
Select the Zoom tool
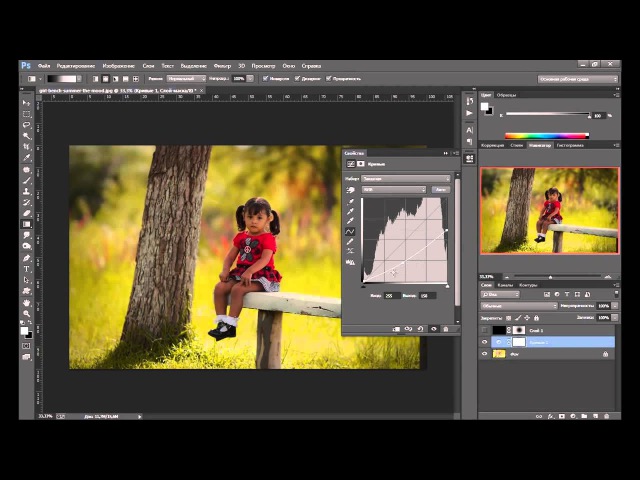click(x=27, y=313)
